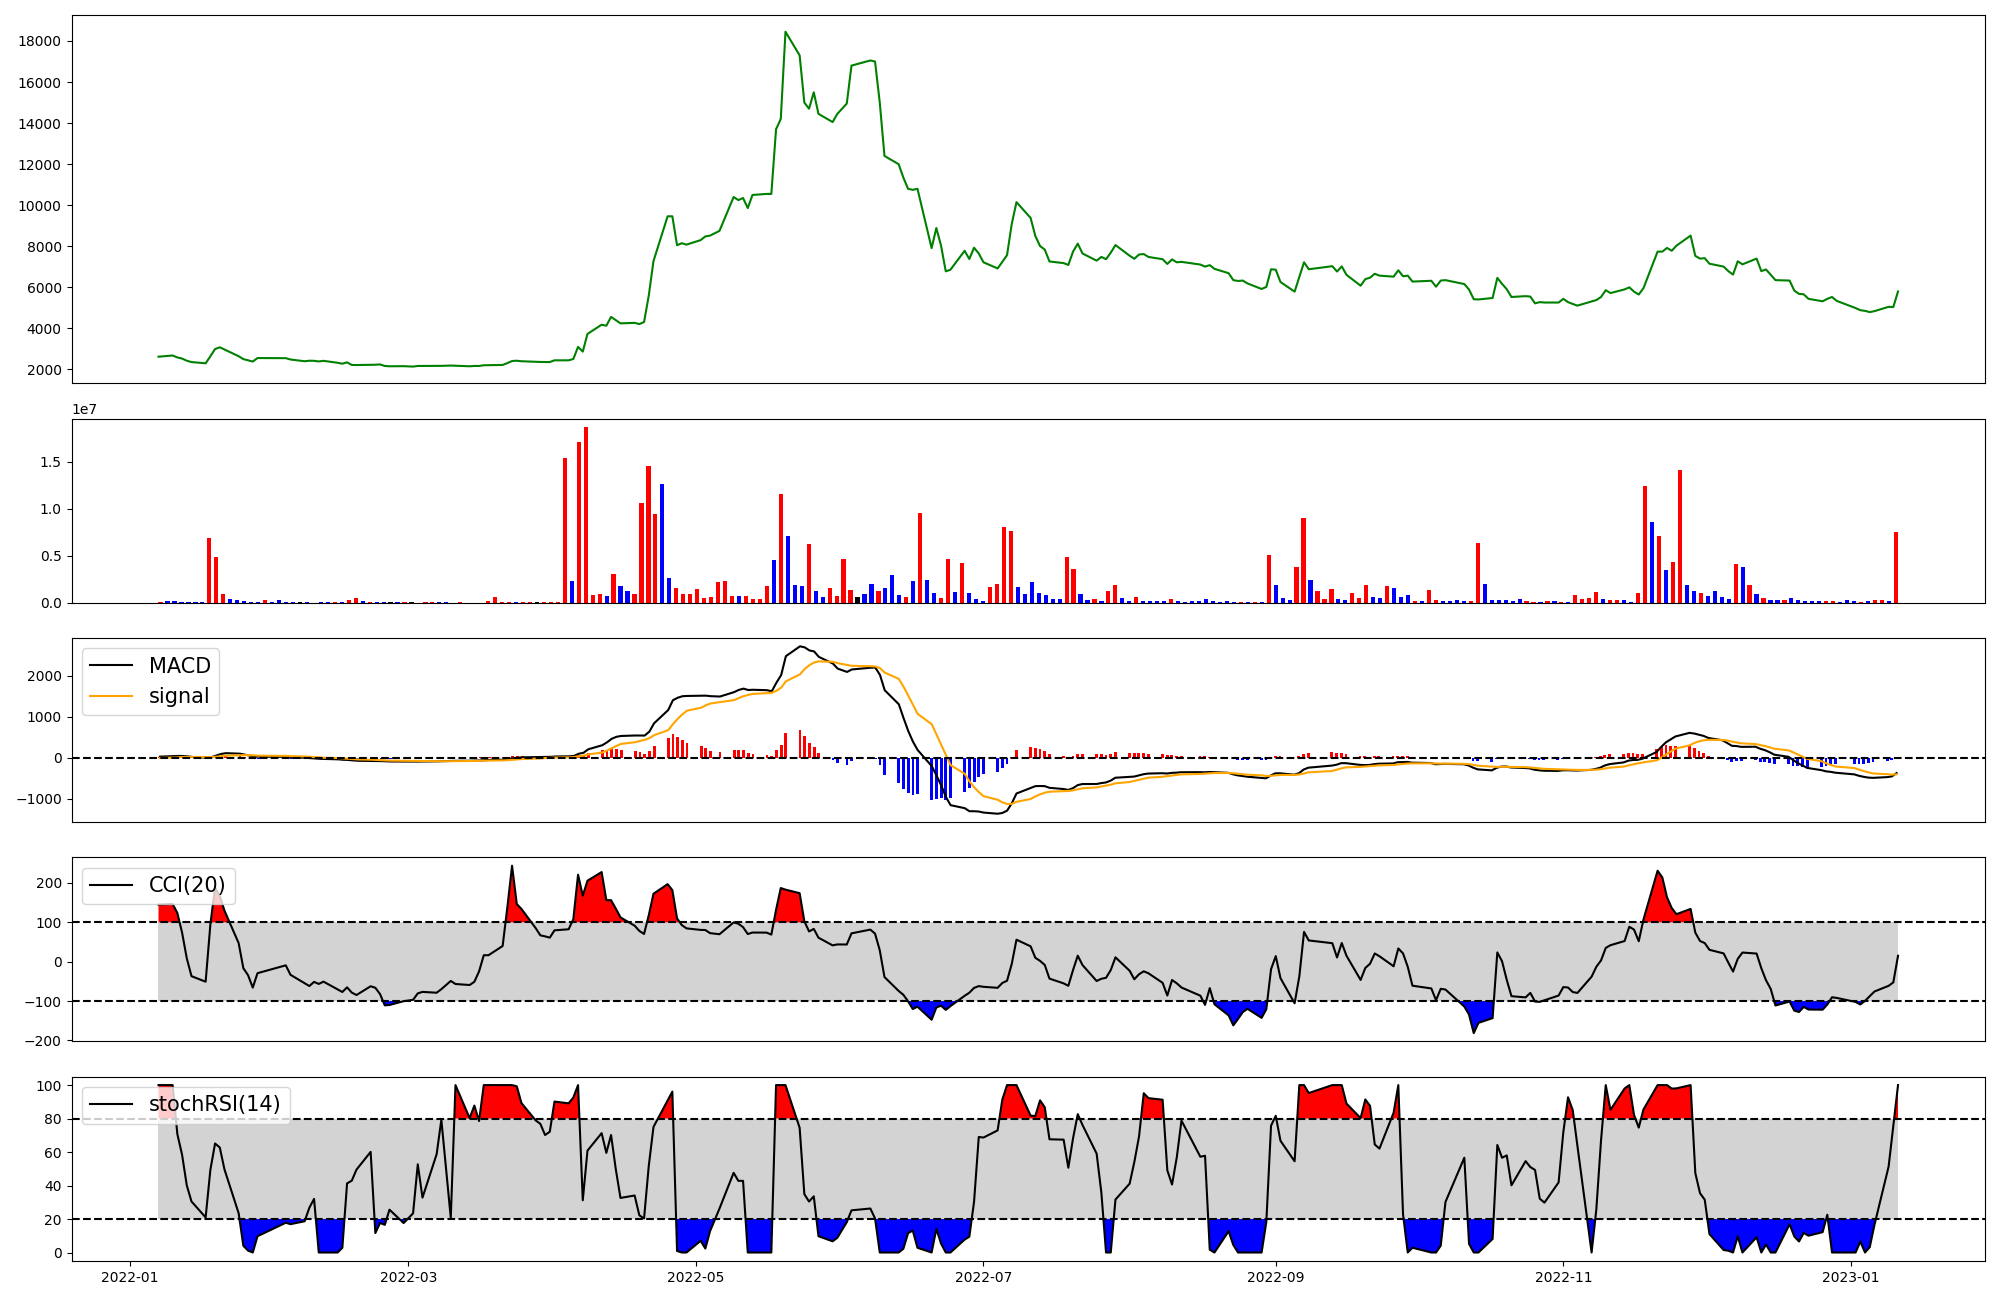
Task: Click the 2022-01 date axis label
Action: pos(130,1277)
